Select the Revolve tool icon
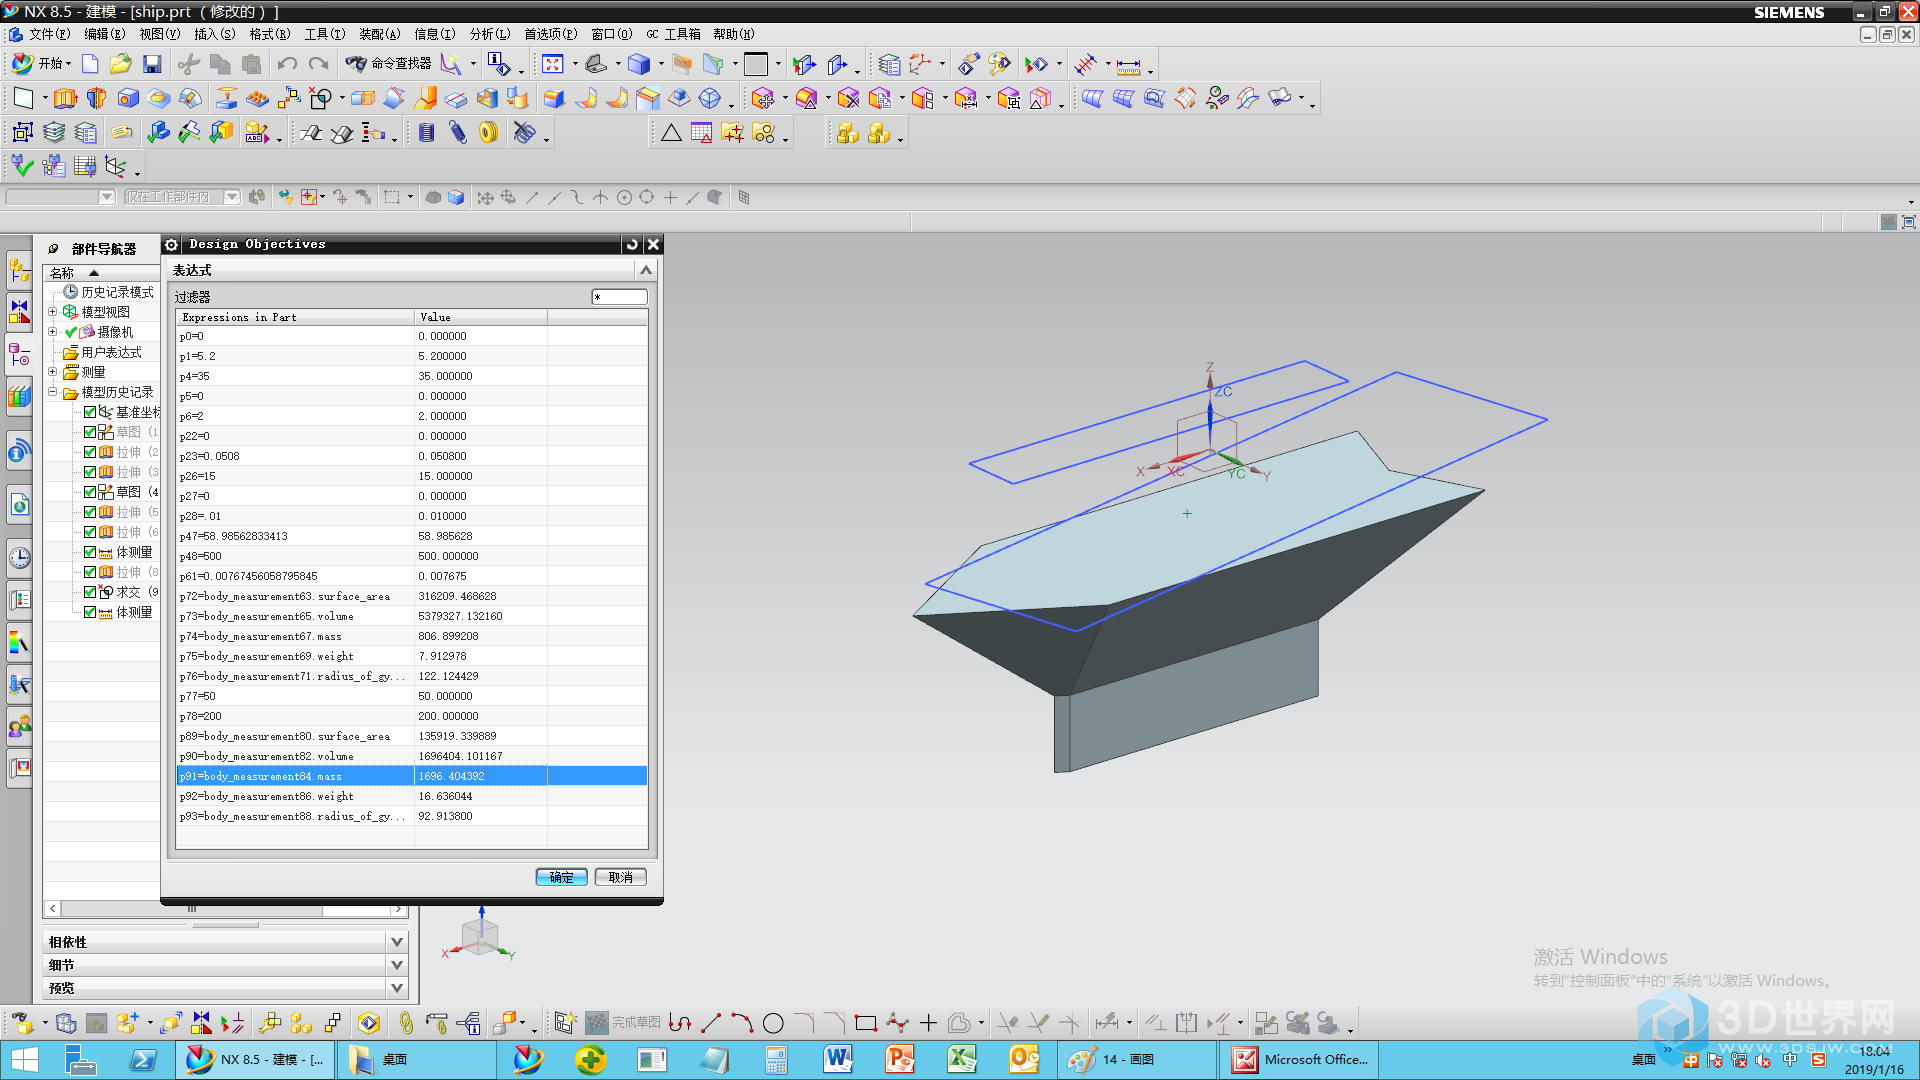 (x=96, y=98)
